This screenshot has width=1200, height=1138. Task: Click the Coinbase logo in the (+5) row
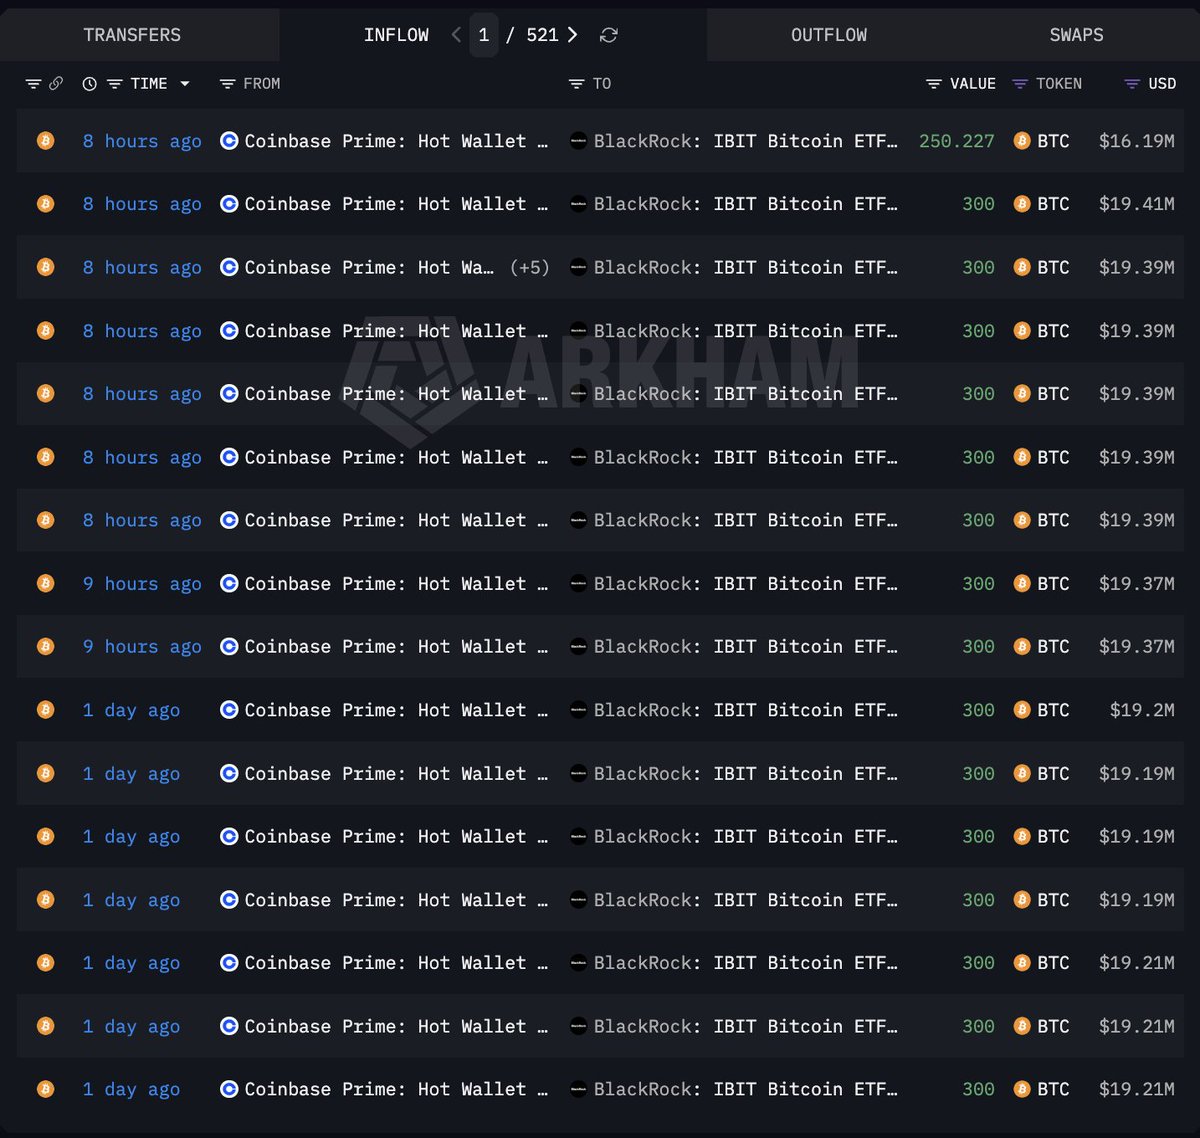click(229, 267)
